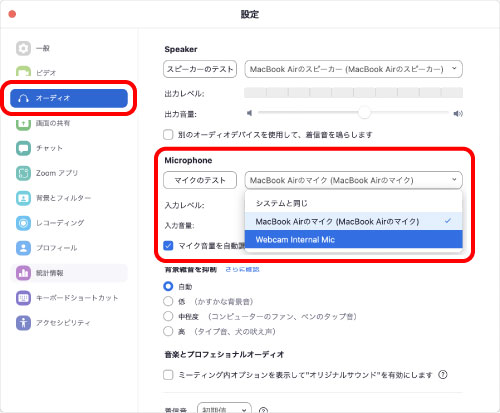Choose システムと同じ in microphone list
The image size is (500, 413).
pyautogui.click(x=353, y=203)
